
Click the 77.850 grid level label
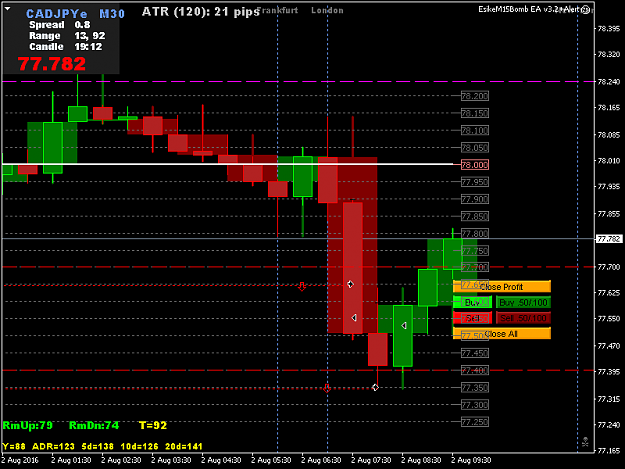(475, 217)
